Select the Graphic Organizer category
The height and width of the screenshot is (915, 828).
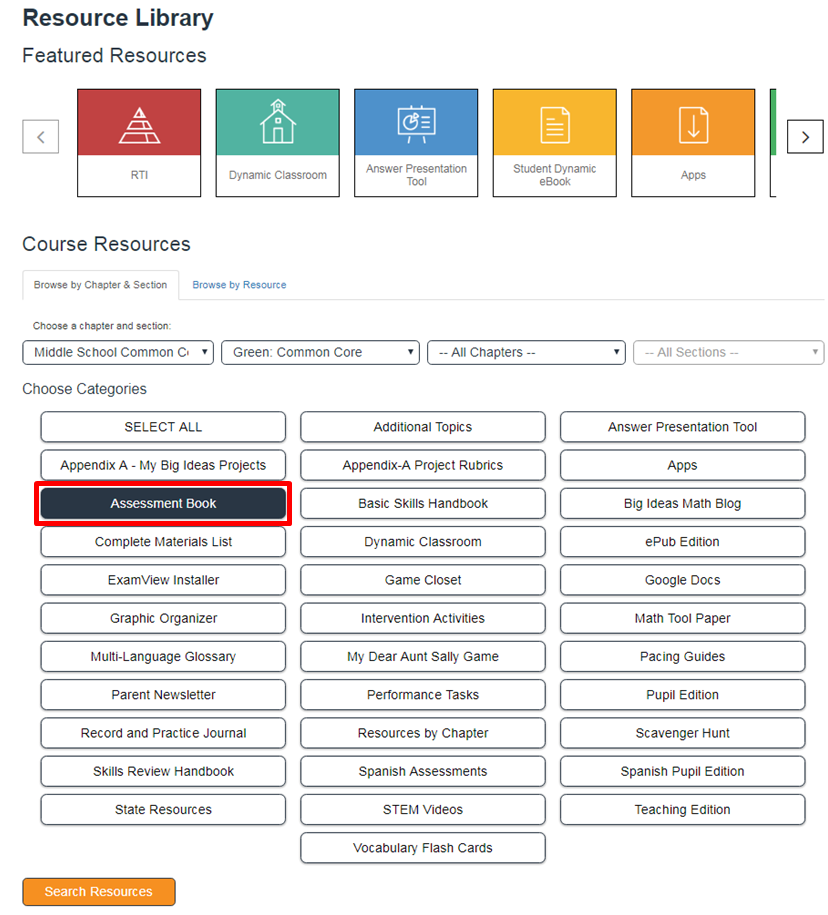[163, 618]
